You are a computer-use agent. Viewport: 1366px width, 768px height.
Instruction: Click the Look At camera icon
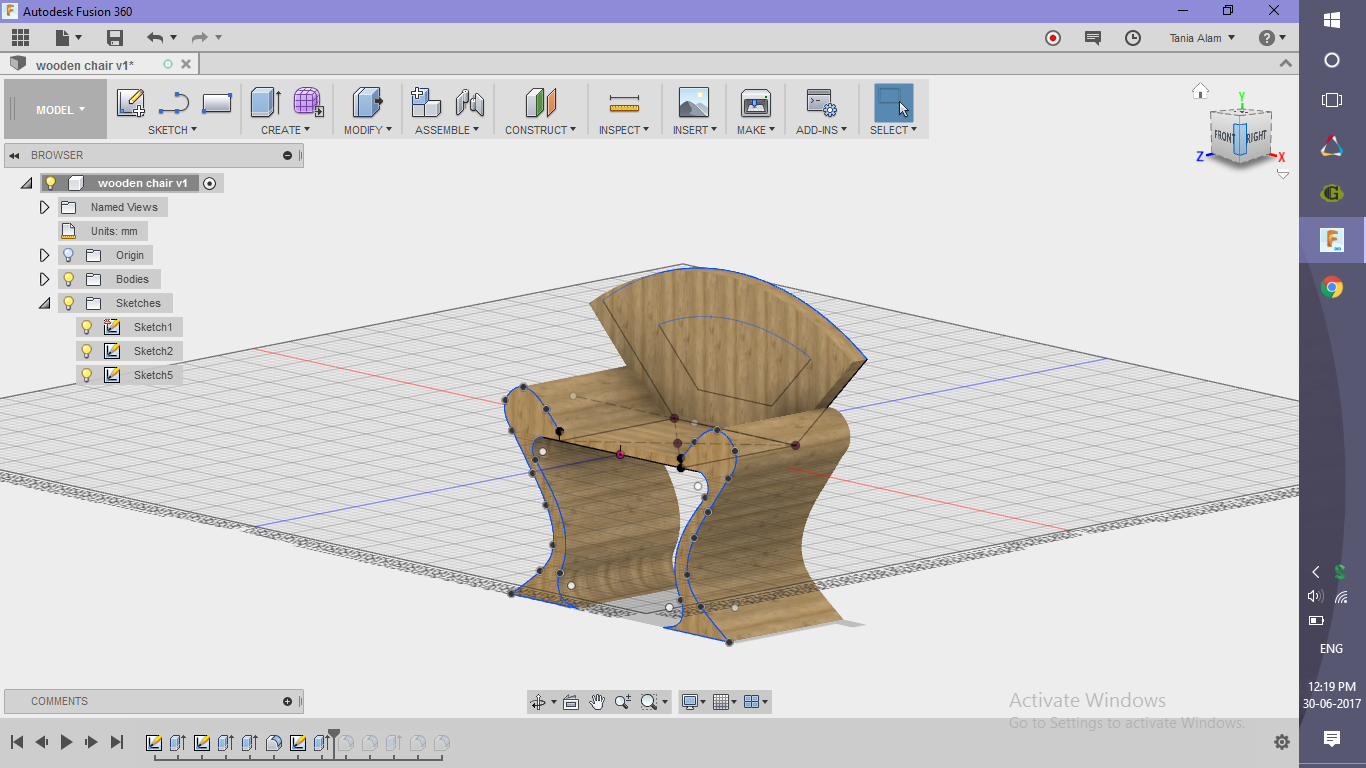[571, 702]
